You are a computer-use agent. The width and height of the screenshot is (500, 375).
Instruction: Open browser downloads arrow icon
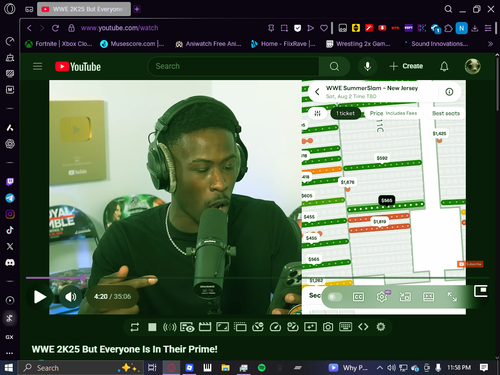coord(475,28)
